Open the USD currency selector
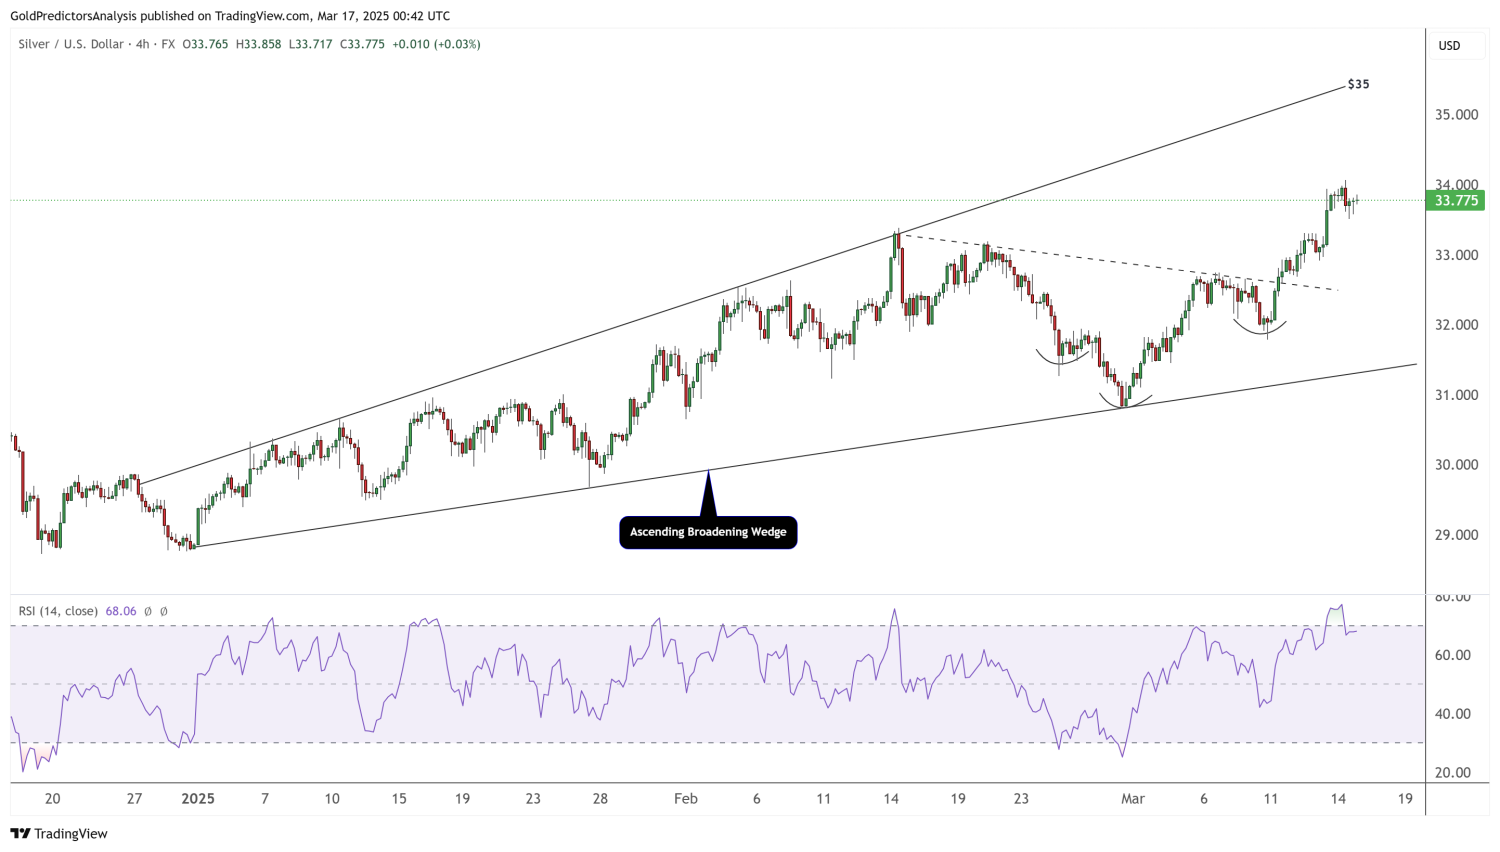Screen dimensions: 1500x852 point(1449,46)
